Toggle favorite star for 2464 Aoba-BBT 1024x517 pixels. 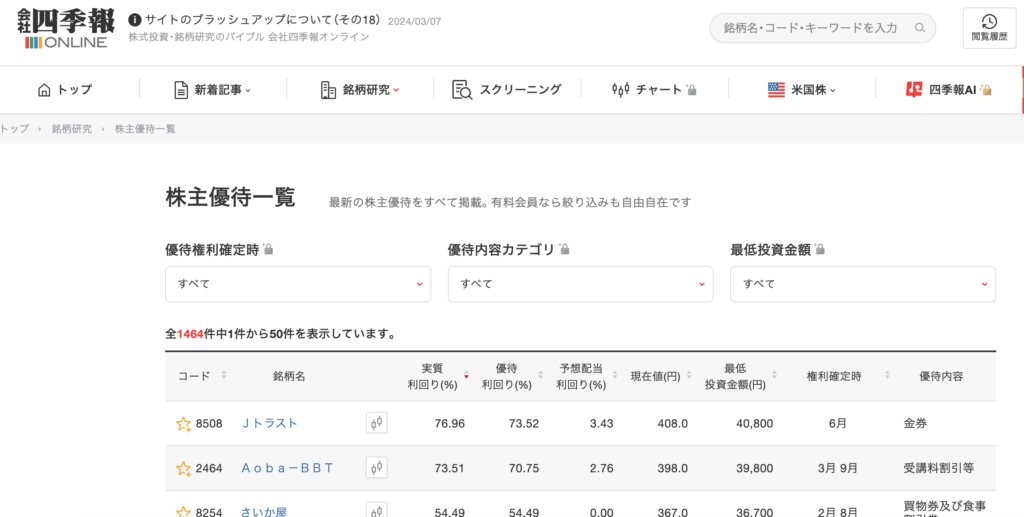pyautogui.click(x=183, y=468)
